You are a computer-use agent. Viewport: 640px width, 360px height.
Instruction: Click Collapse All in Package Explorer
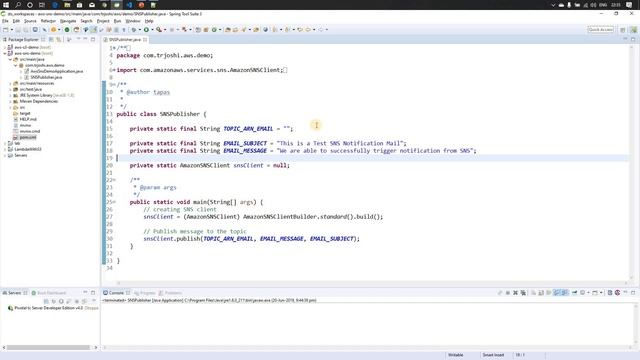tap(51, 40)
